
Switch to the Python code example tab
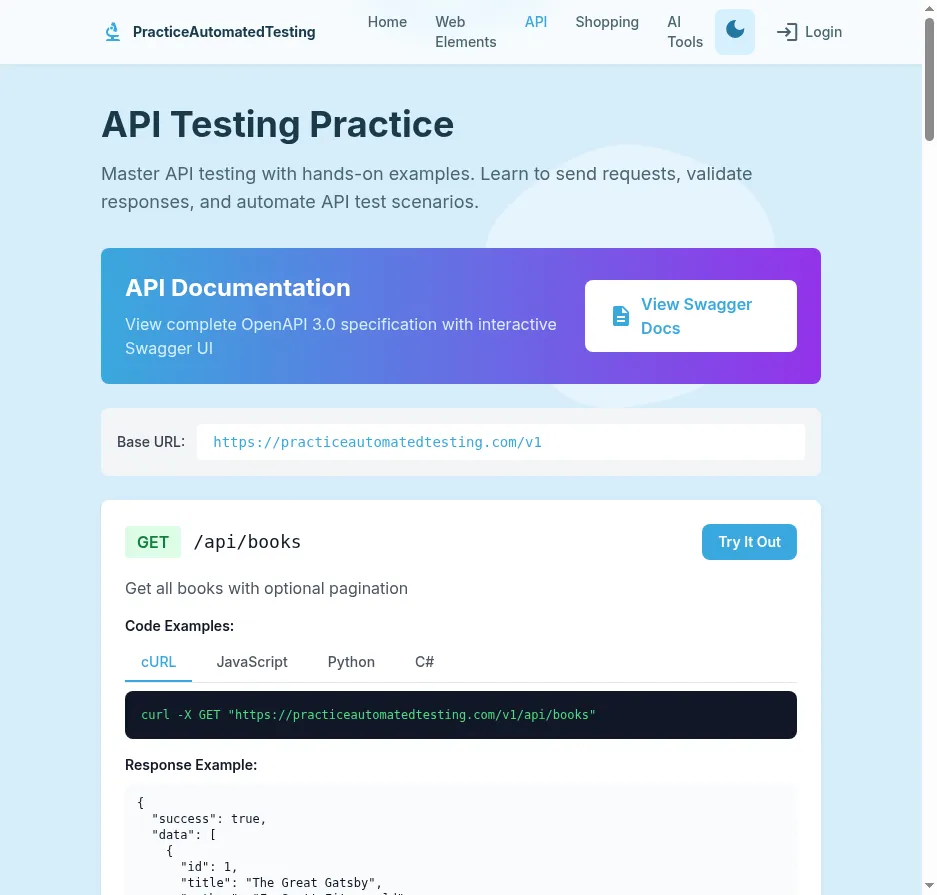(351, 661)
